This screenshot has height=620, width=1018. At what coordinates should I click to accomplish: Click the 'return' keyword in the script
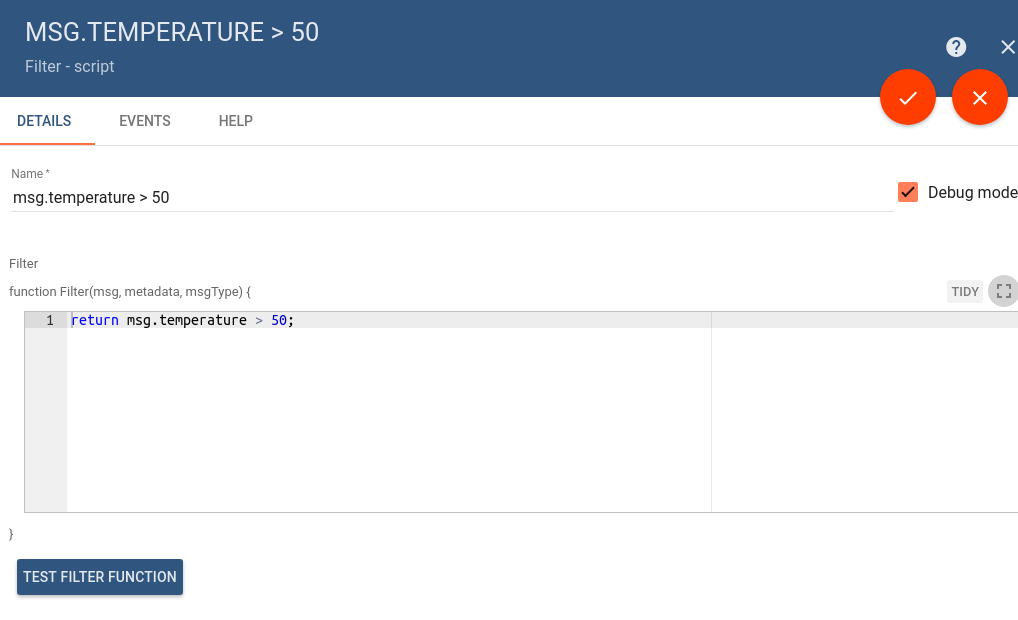pyautogui.click(x=95, y=321)
